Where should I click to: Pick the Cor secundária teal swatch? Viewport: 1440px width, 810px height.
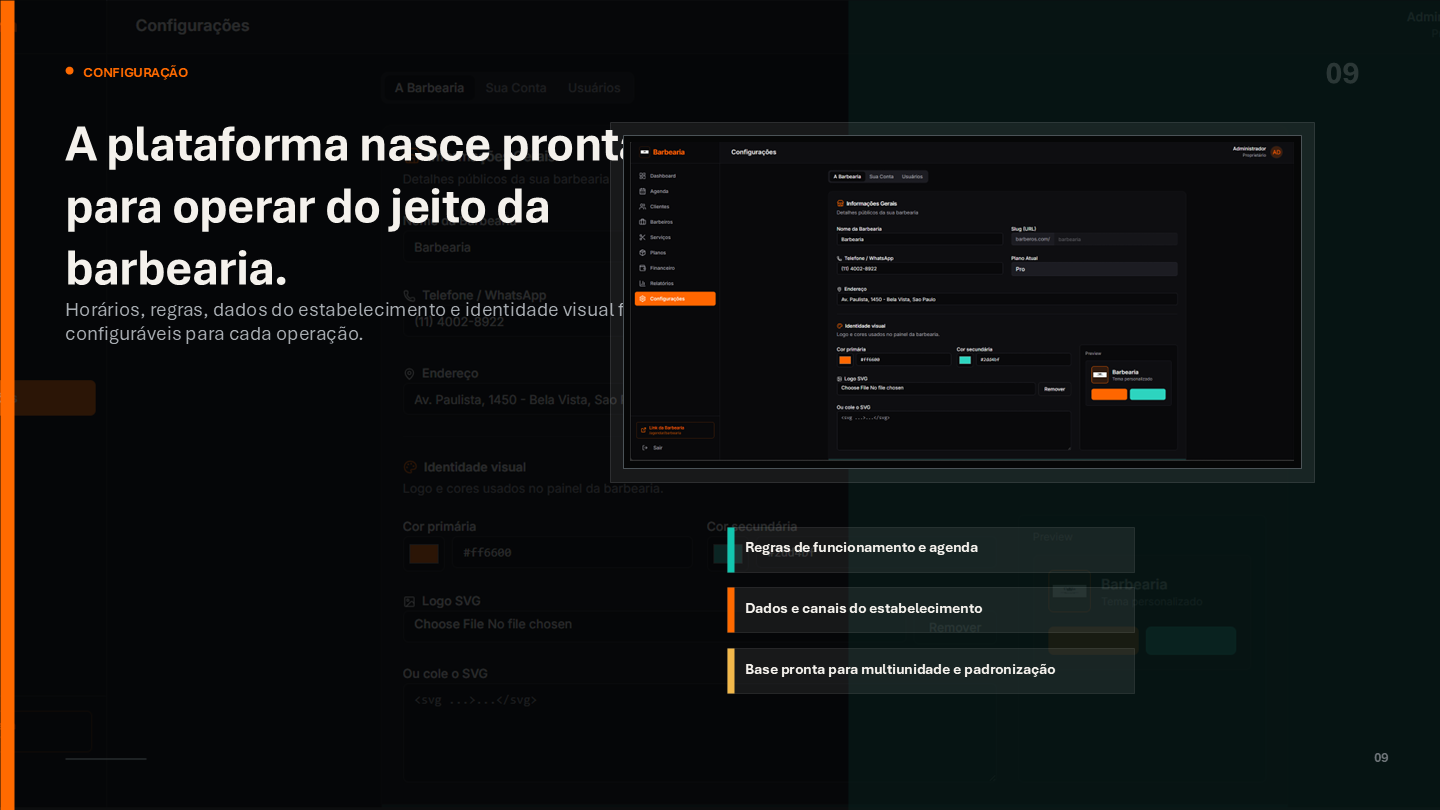coord(965,360)
